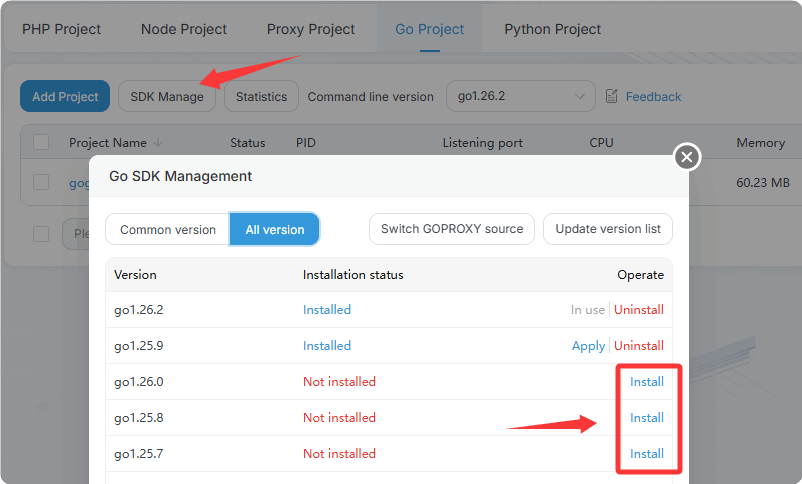Go to Proxy Project tab
Viewport: 802px width, 484px height.
pyautogui.click(x=311, y=29)
